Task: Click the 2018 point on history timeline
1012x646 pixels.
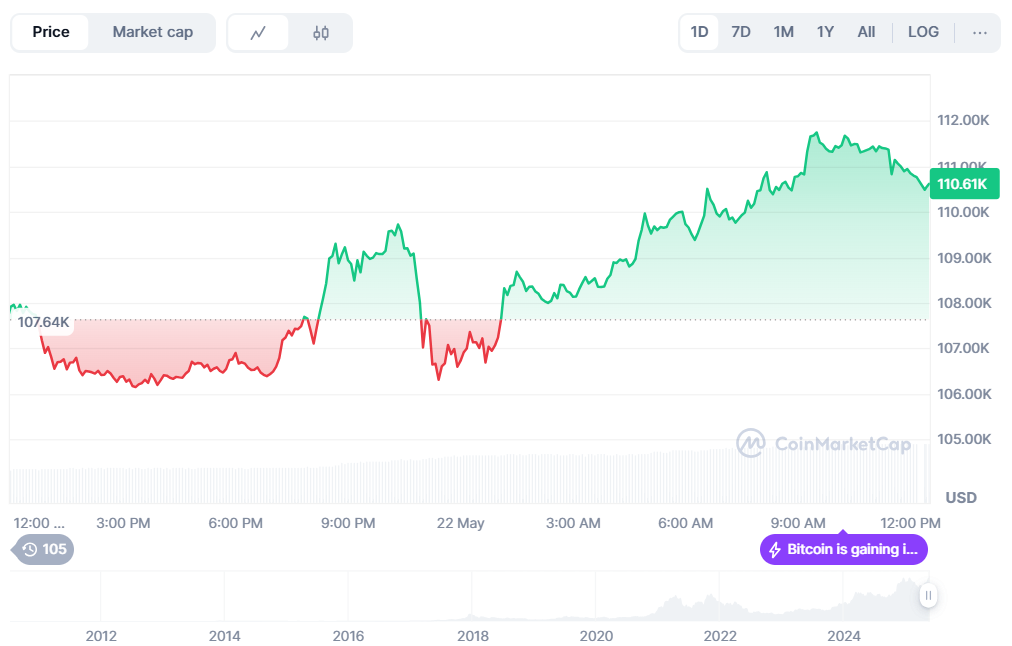Action: (x=472, y=635)
